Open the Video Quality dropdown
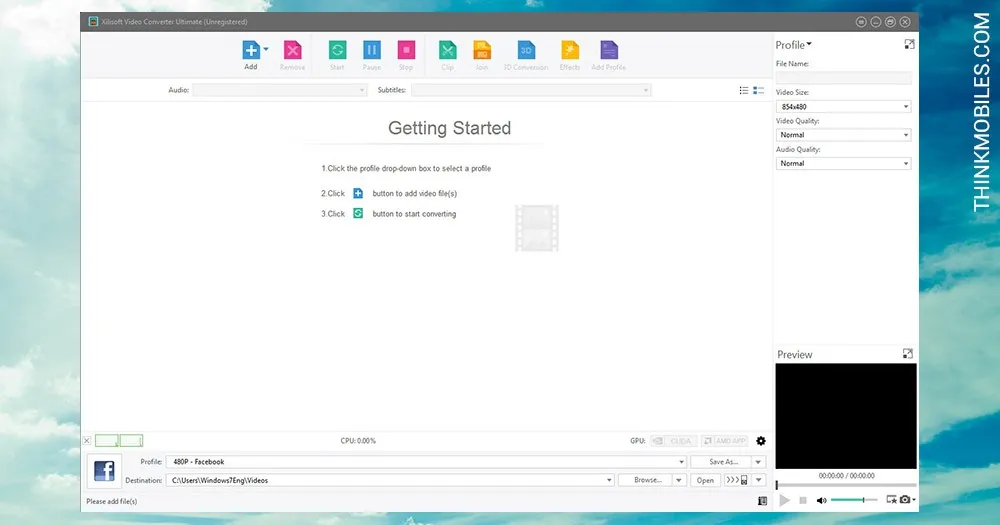1000x525 pixels. 843,135
